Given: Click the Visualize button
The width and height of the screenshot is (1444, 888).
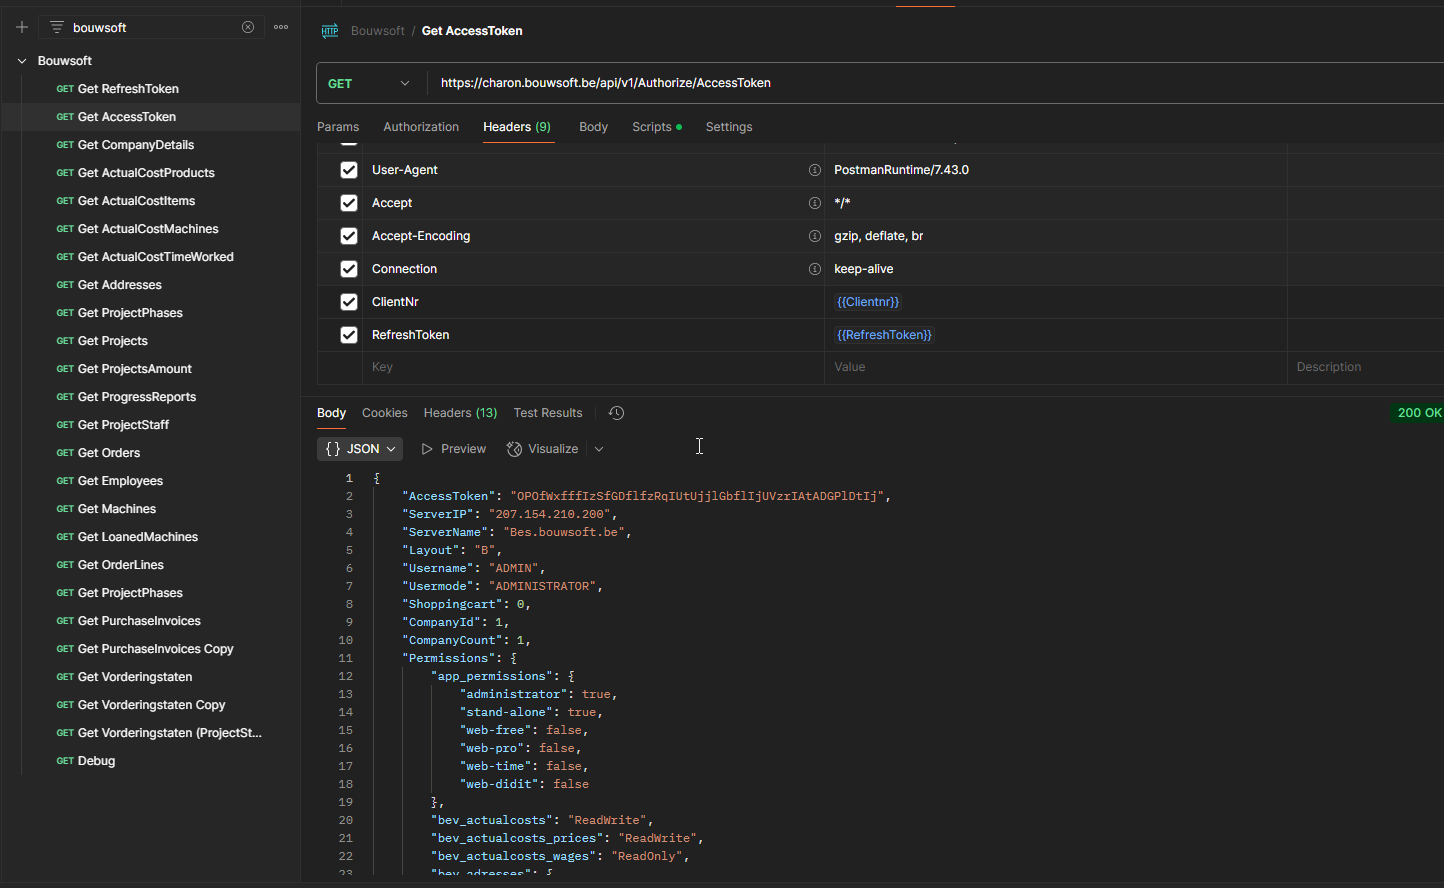Looking at the screenshot, I should (x=543, y=449).
